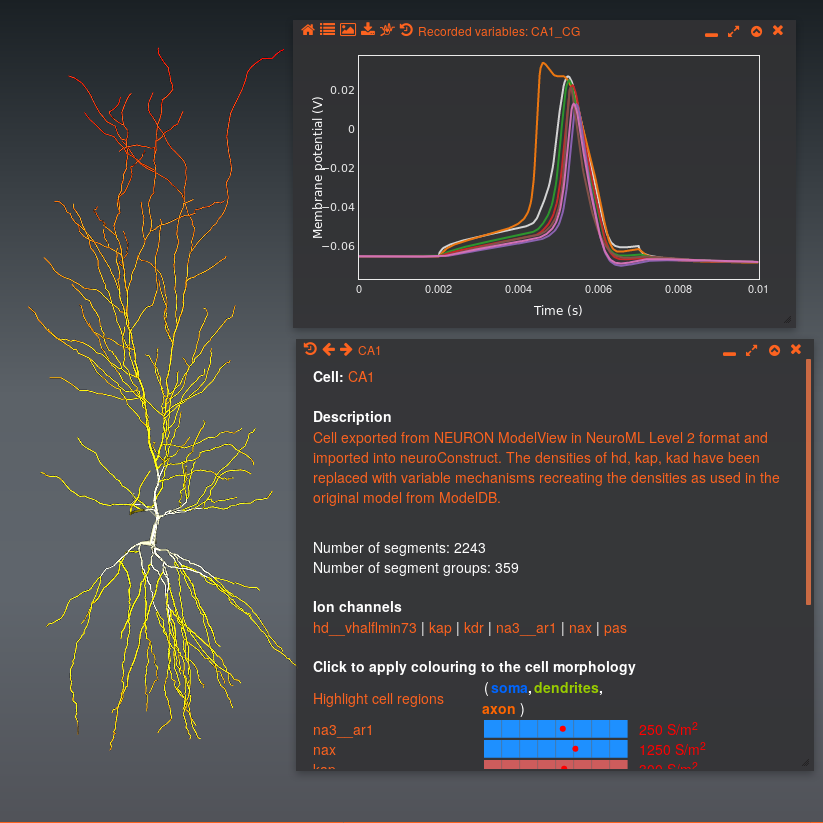823x823 pixels.
Task: Click the home icon in plot panel
Action: pos(308,31)
